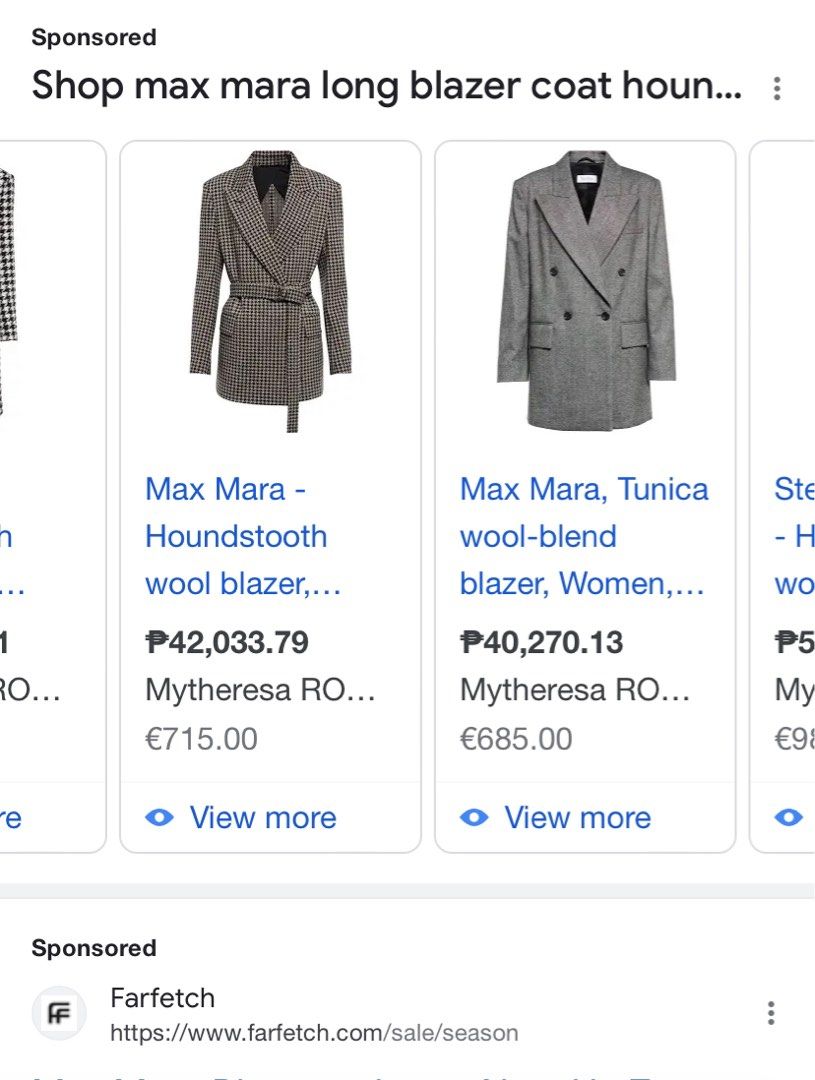Open three-dot menu next to Farfetch ad
The width and height of the screenshot is (815, 1080).
[771, 1013]
